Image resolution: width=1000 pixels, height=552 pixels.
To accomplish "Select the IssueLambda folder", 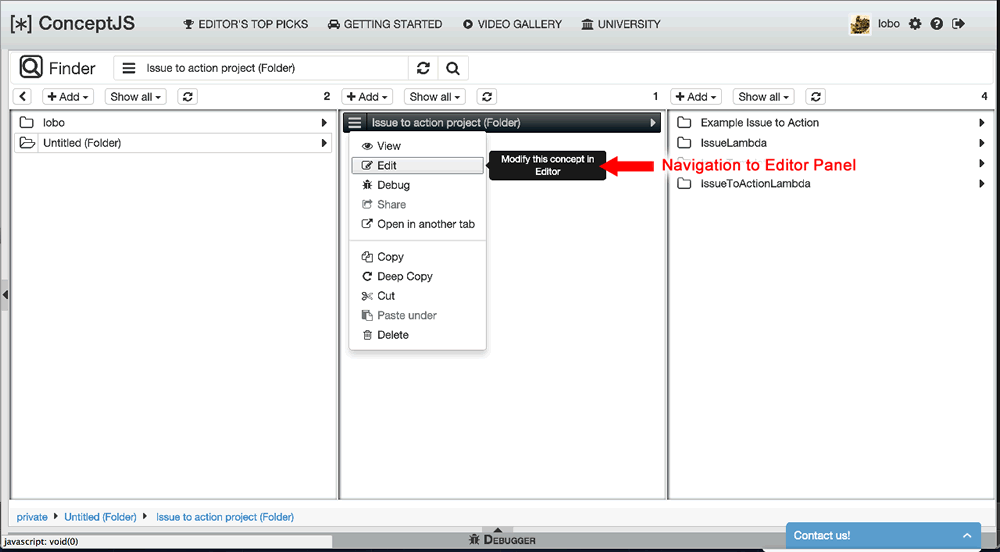I will pyautogui.click(x=832, y=143).
